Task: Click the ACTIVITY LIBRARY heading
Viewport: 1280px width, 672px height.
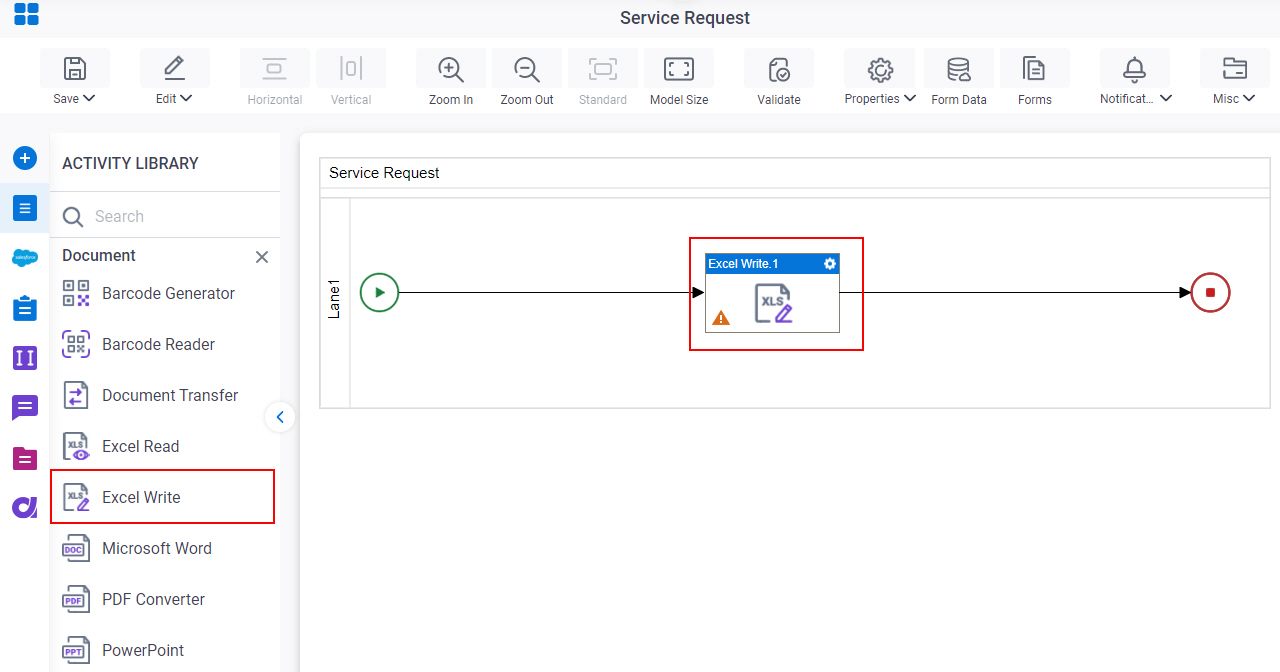Action: point(130,163)
